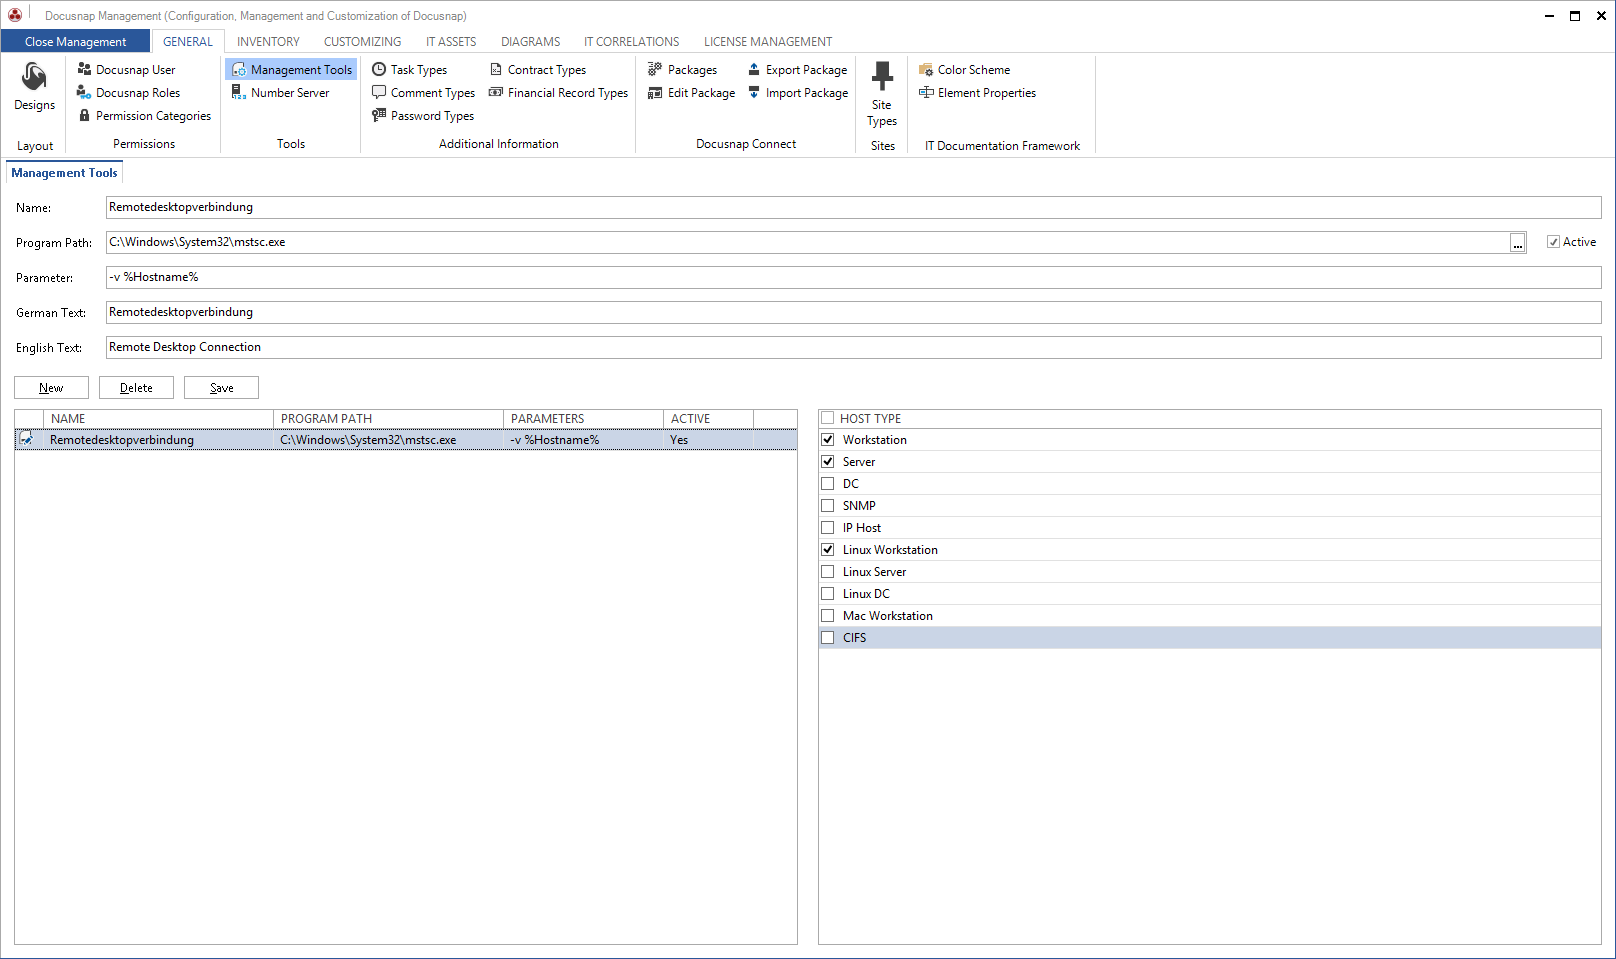Viewport: 1616px width, 959px height.
Task: Sort by NAME column header
Action: (x=158, y=419)
